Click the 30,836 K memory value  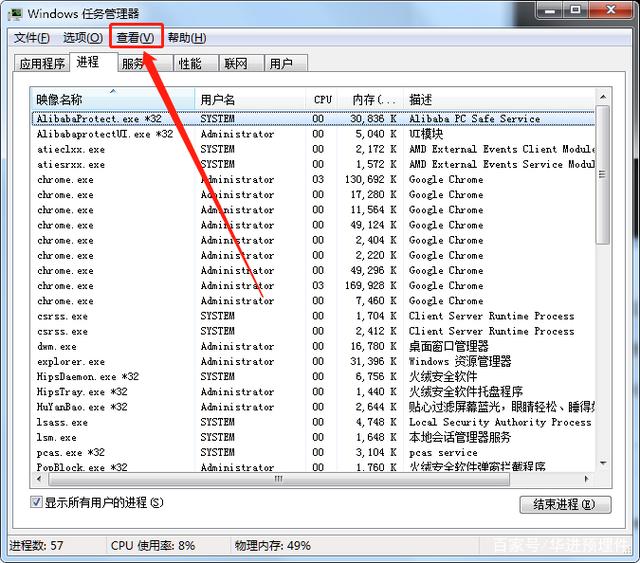373,119
